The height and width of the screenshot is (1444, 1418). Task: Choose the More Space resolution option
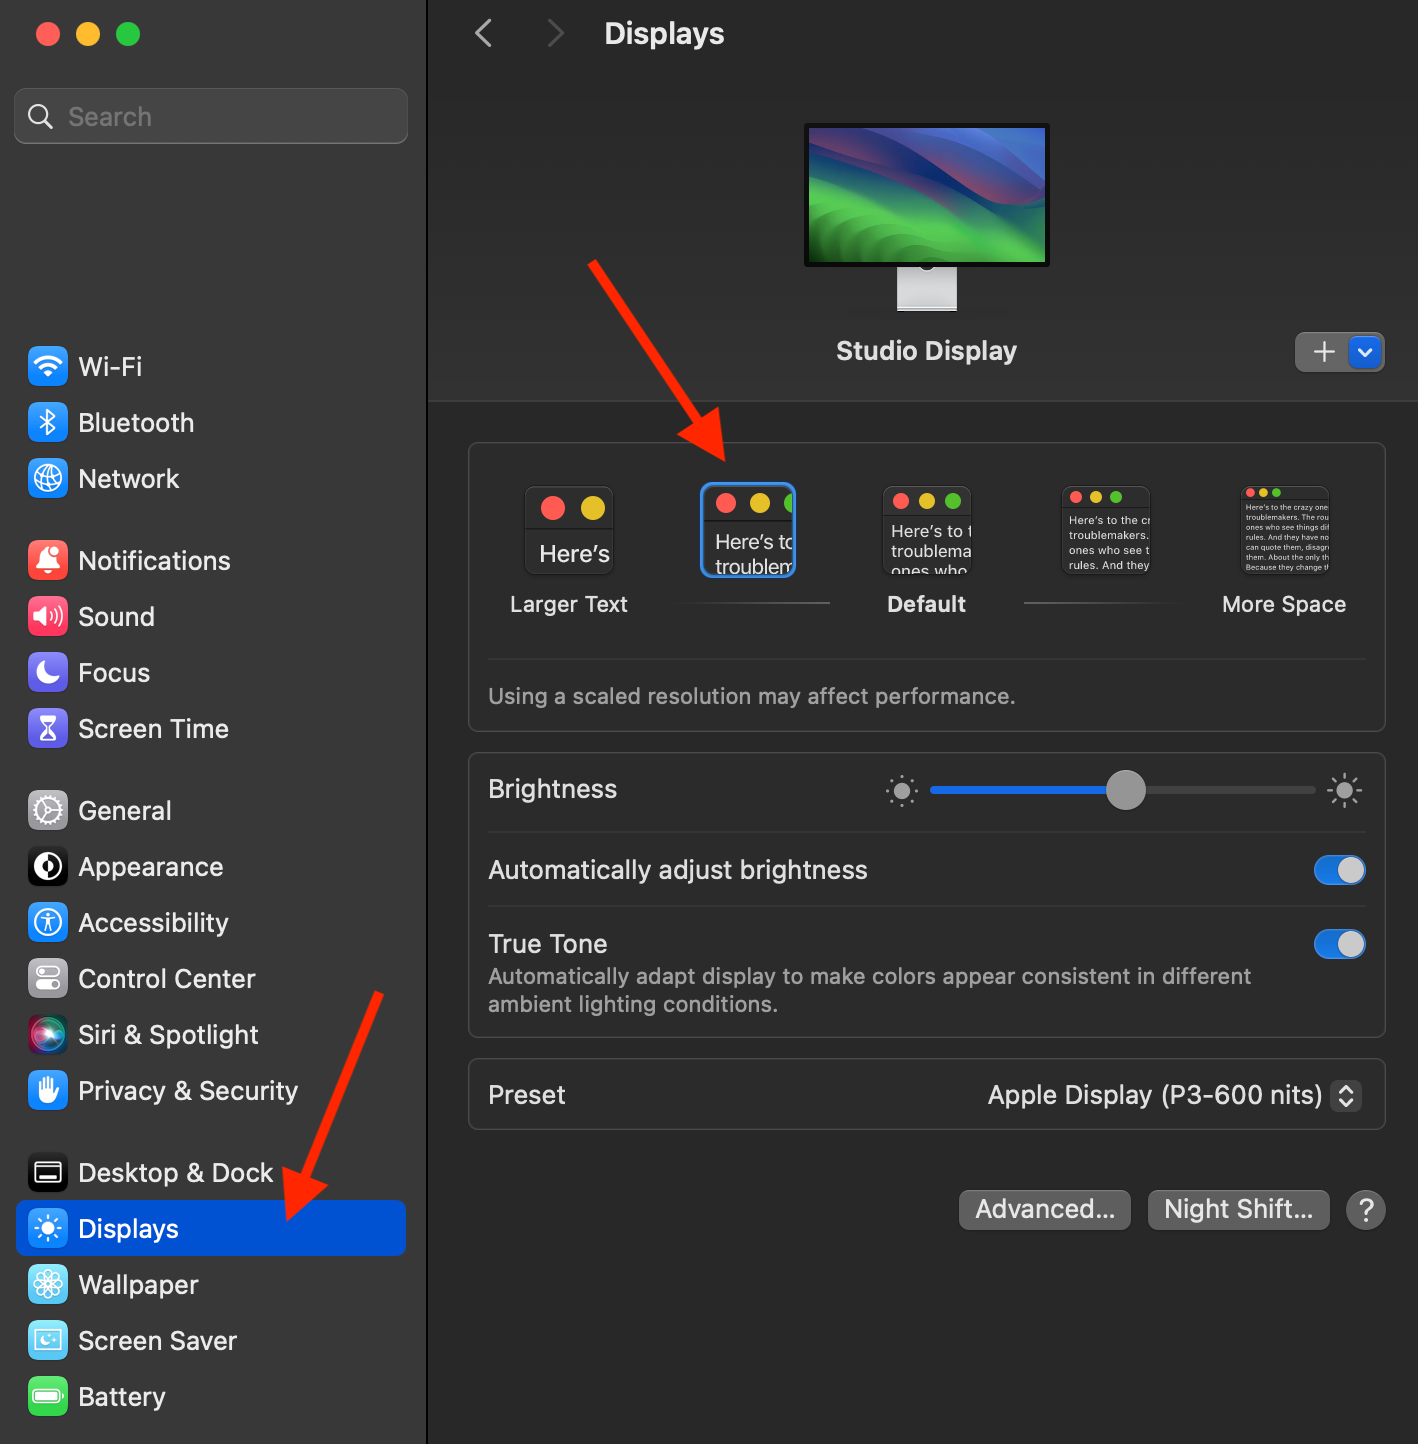(x=1285, y=531)
